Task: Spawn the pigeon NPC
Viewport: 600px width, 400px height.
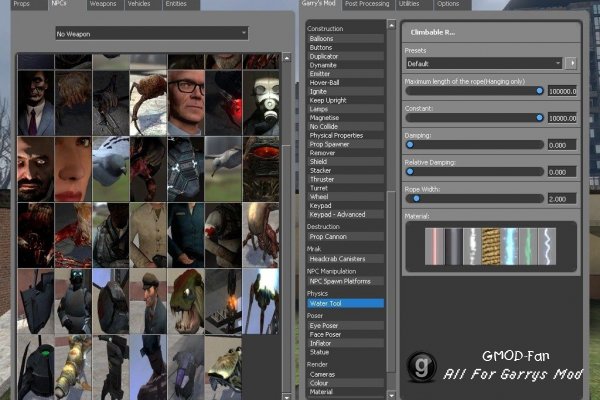Action: point(111,169)
